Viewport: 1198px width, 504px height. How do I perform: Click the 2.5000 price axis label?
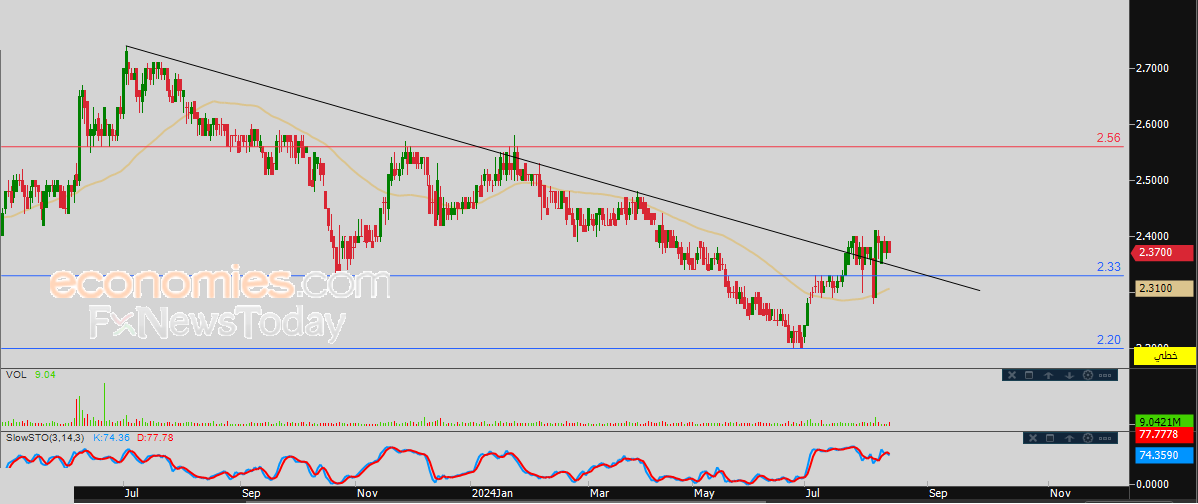point(1152,180)
